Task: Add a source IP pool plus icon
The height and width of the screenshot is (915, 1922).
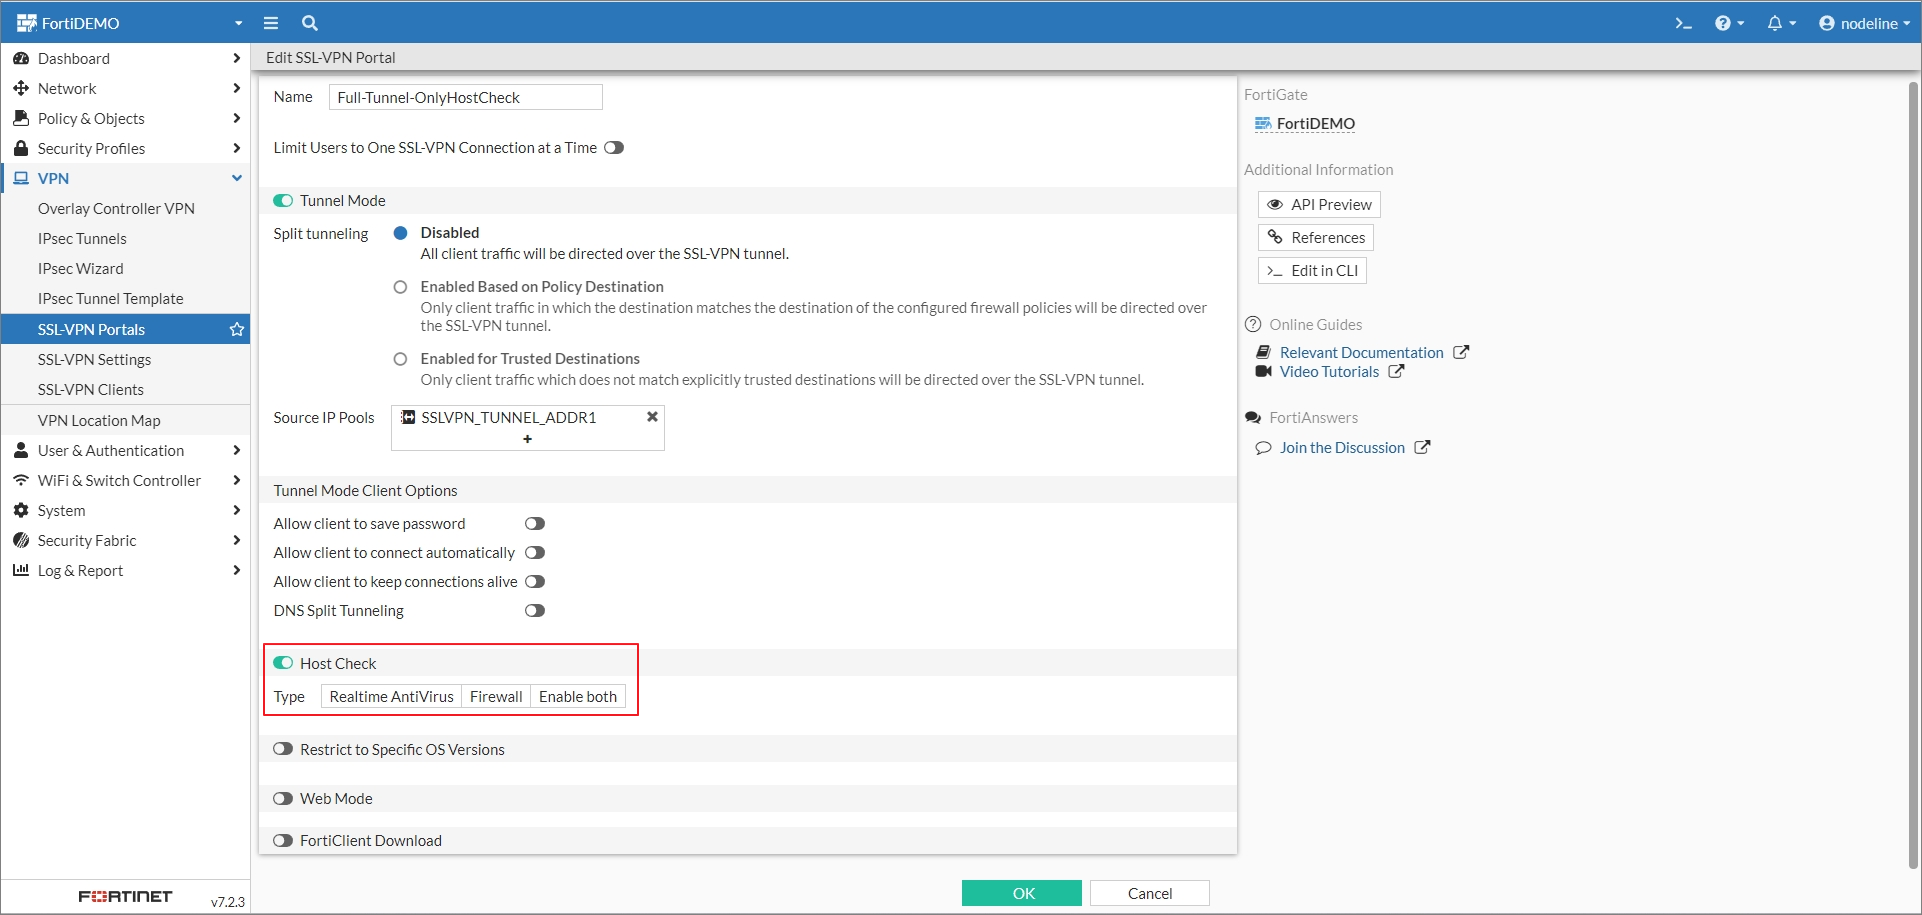Action: pos(527,439)
